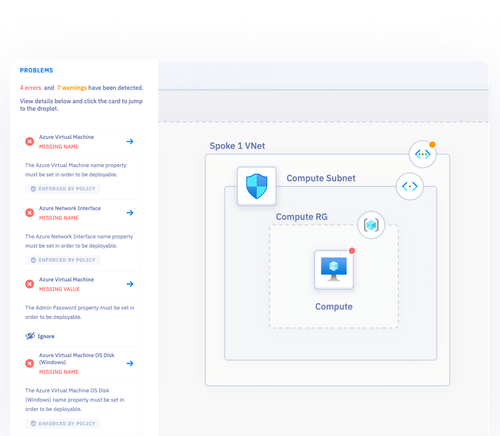Click the '4 errors' count text
The image size is (500, 436).
(x=30, y=88)
